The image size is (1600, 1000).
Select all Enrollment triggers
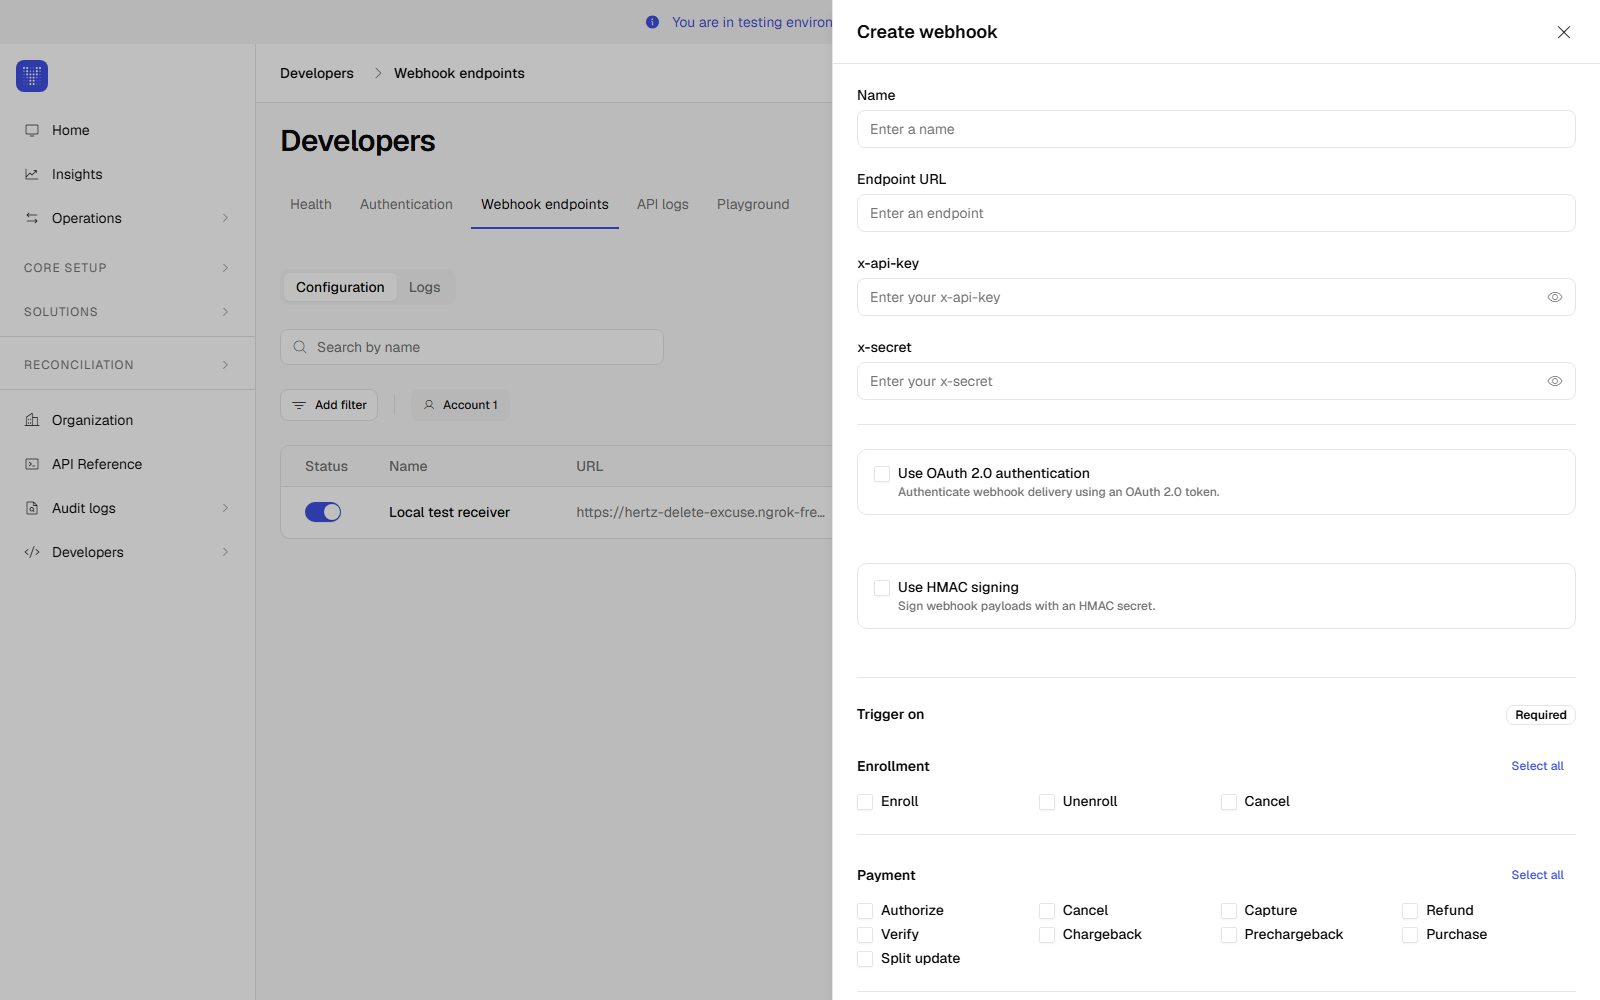(1537, 766)
